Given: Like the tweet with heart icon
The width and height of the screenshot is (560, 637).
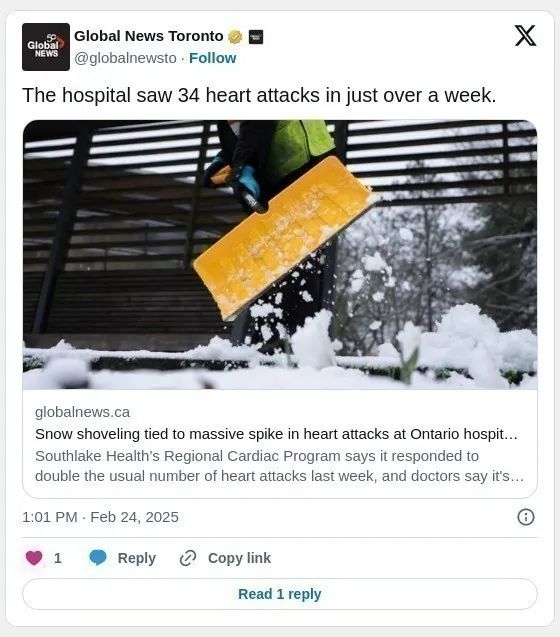Looking at the screenshot, I should [x=34, y=558].
